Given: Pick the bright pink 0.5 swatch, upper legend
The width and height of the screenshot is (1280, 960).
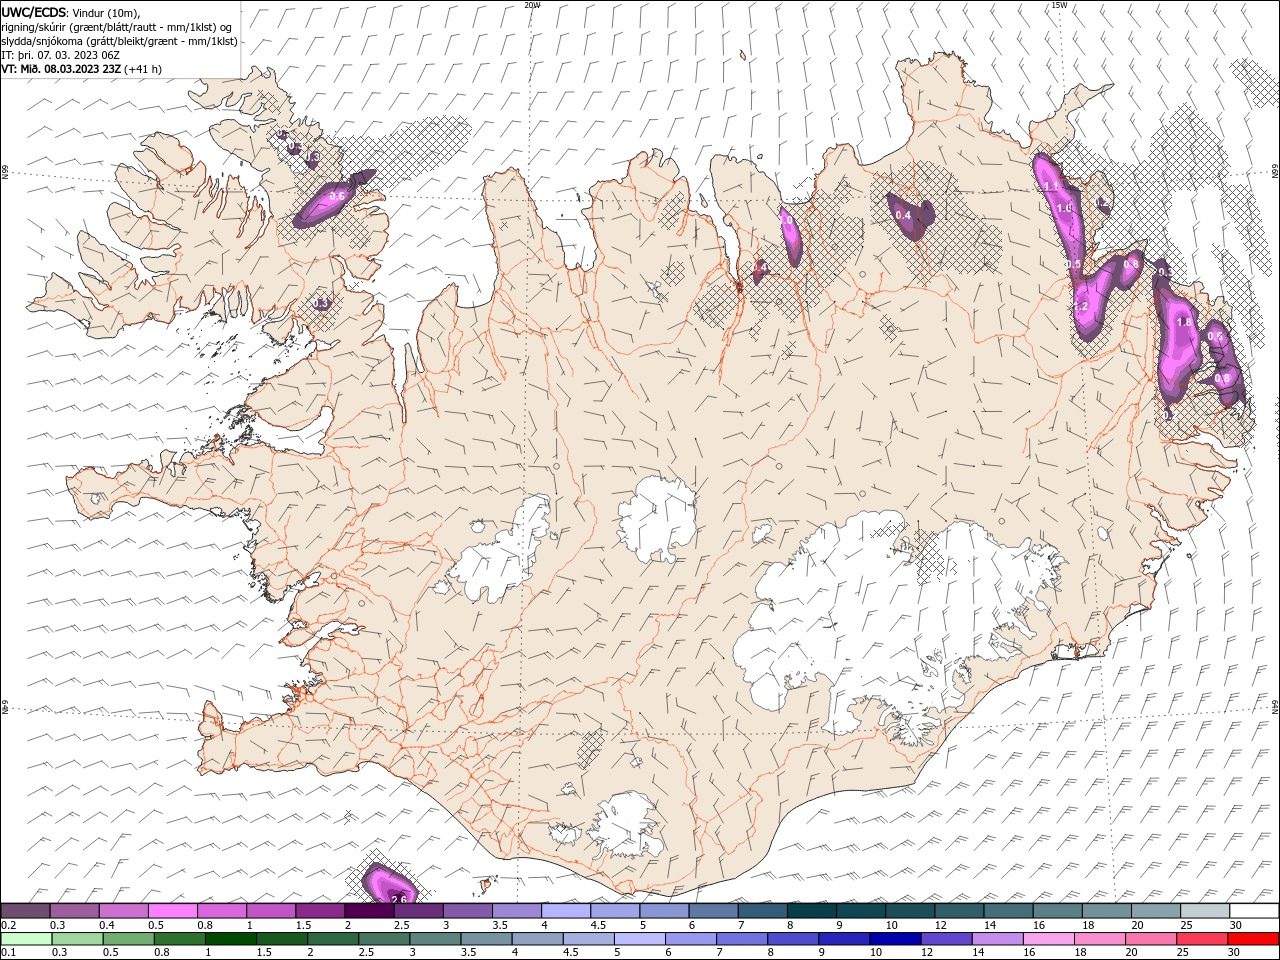Looking at the screenshot, I should pos(172,911).
